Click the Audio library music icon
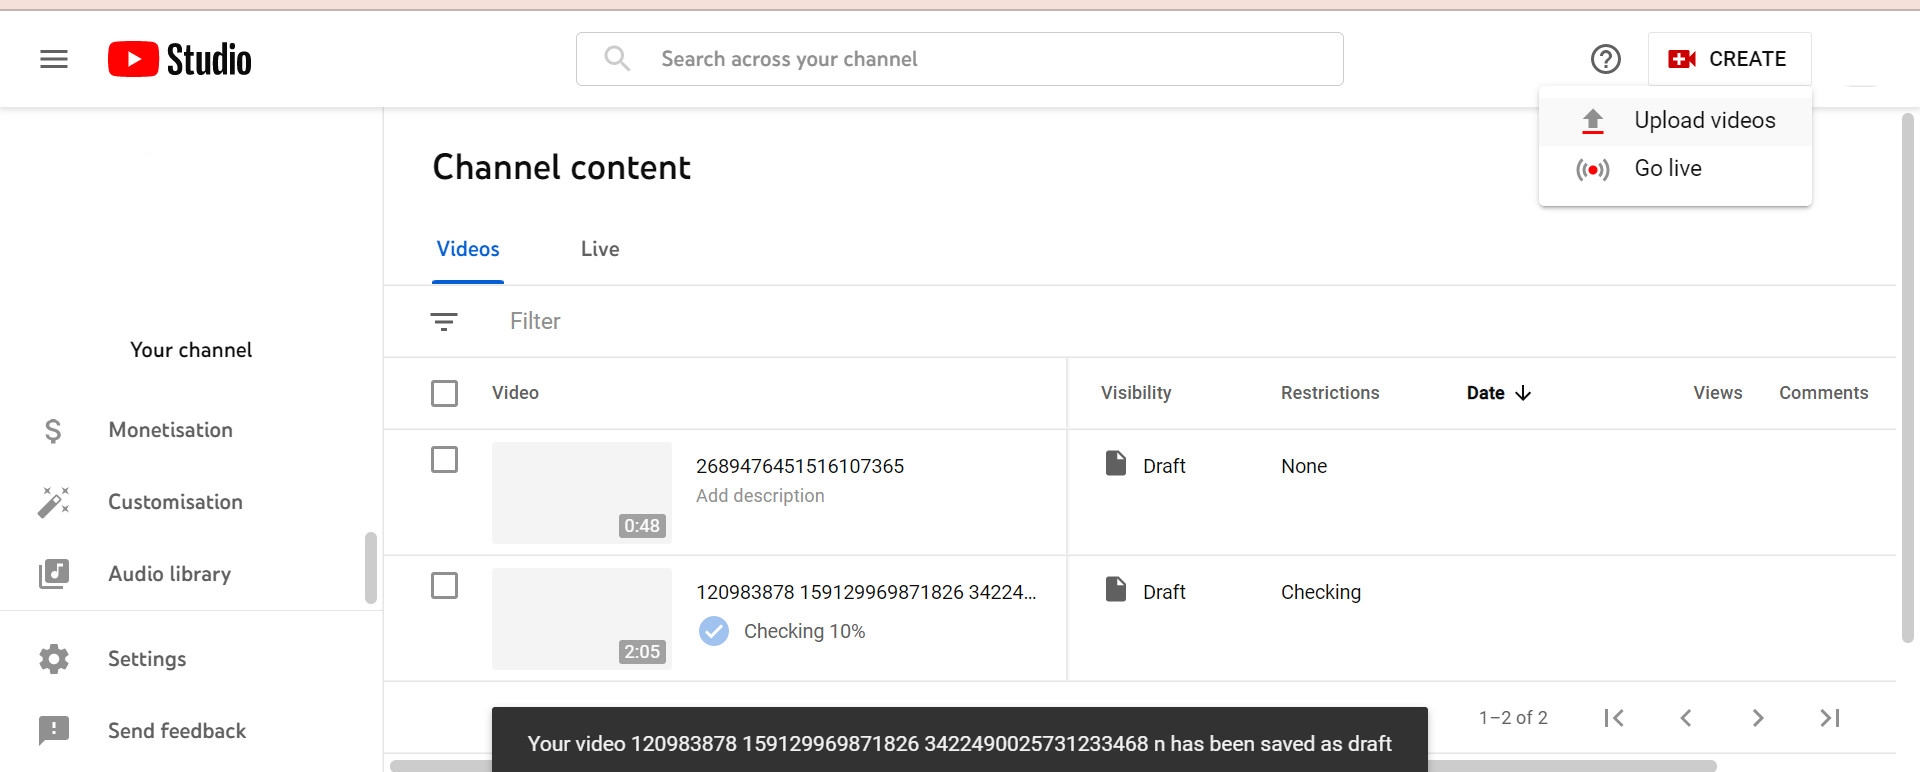The image size is (1920, 772). tap(54, 574)
